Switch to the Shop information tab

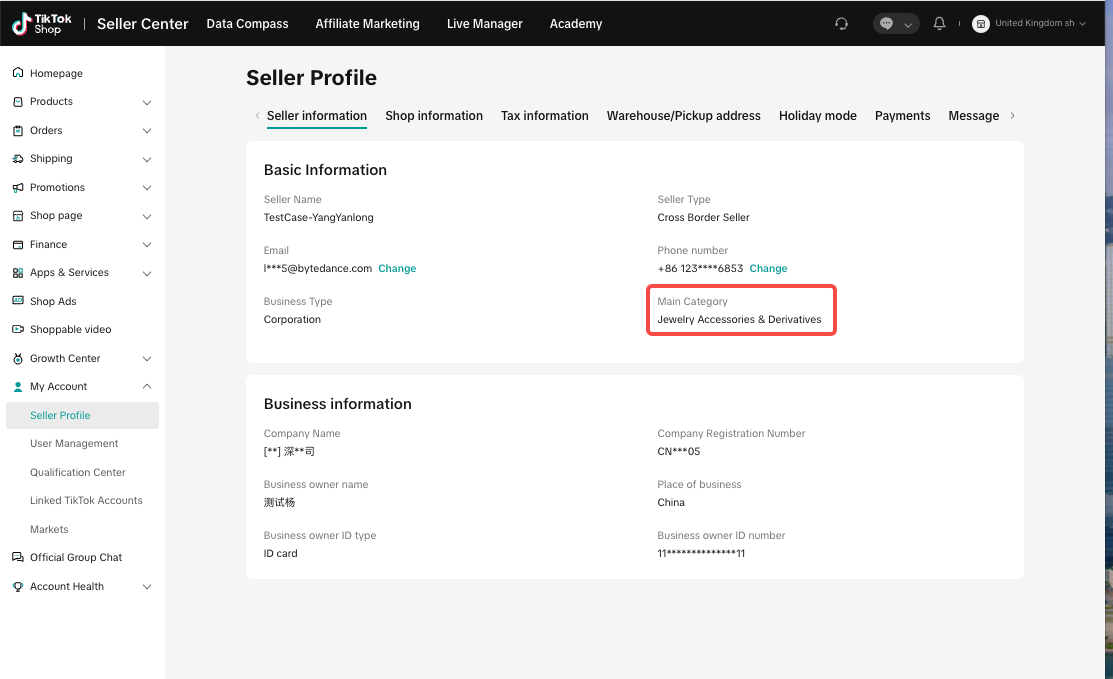(434, 116)
